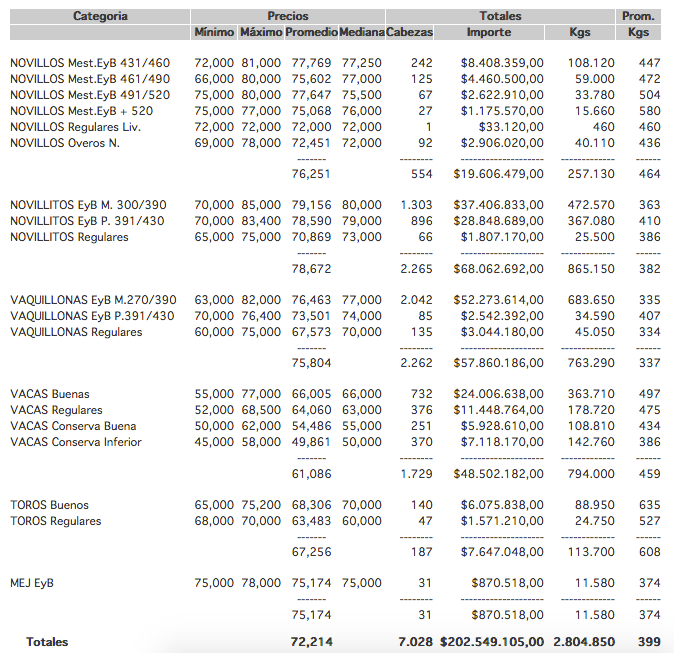Image resolution: width=674 pixels, height=653 pixels.
Task: Click the Totales label in bottom row
Action: click(48, 641)
